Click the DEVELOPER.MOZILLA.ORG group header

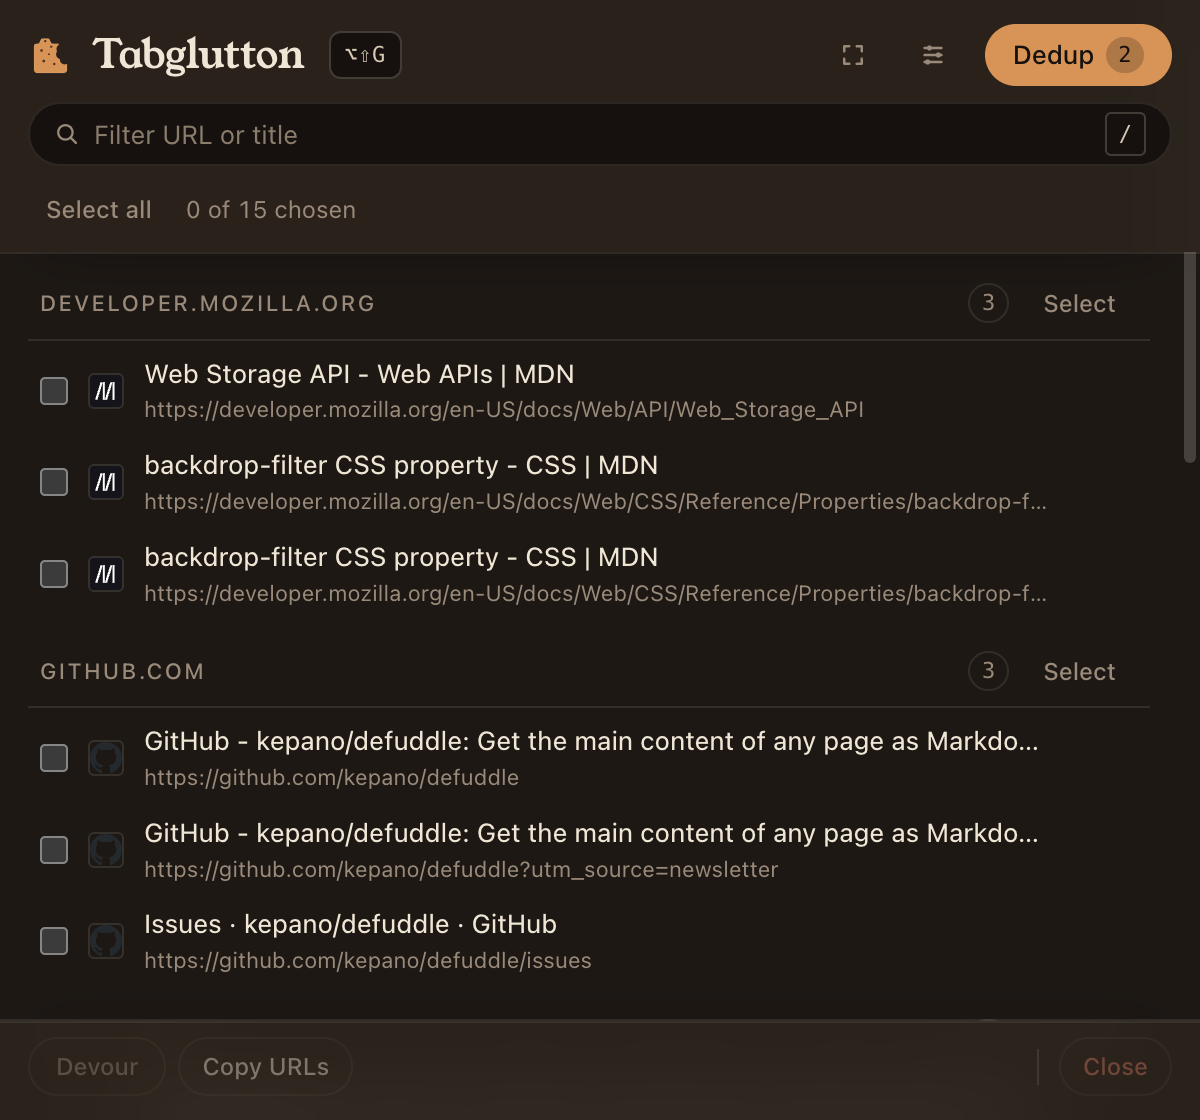pyautogui.click(x=208, y=304)
